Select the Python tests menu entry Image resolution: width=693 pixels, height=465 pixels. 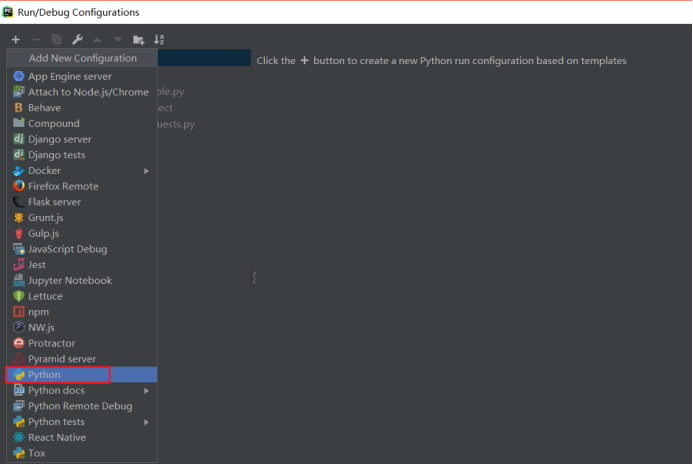[82, 422]
